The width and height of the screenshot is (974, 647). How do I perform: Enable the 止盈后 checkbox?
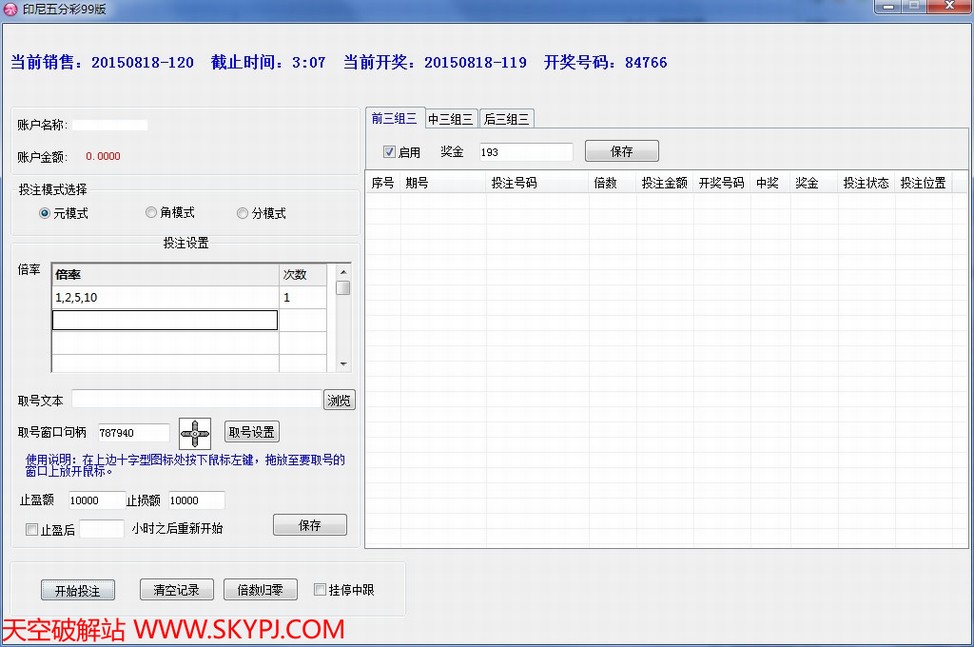[x=32, y=530]
